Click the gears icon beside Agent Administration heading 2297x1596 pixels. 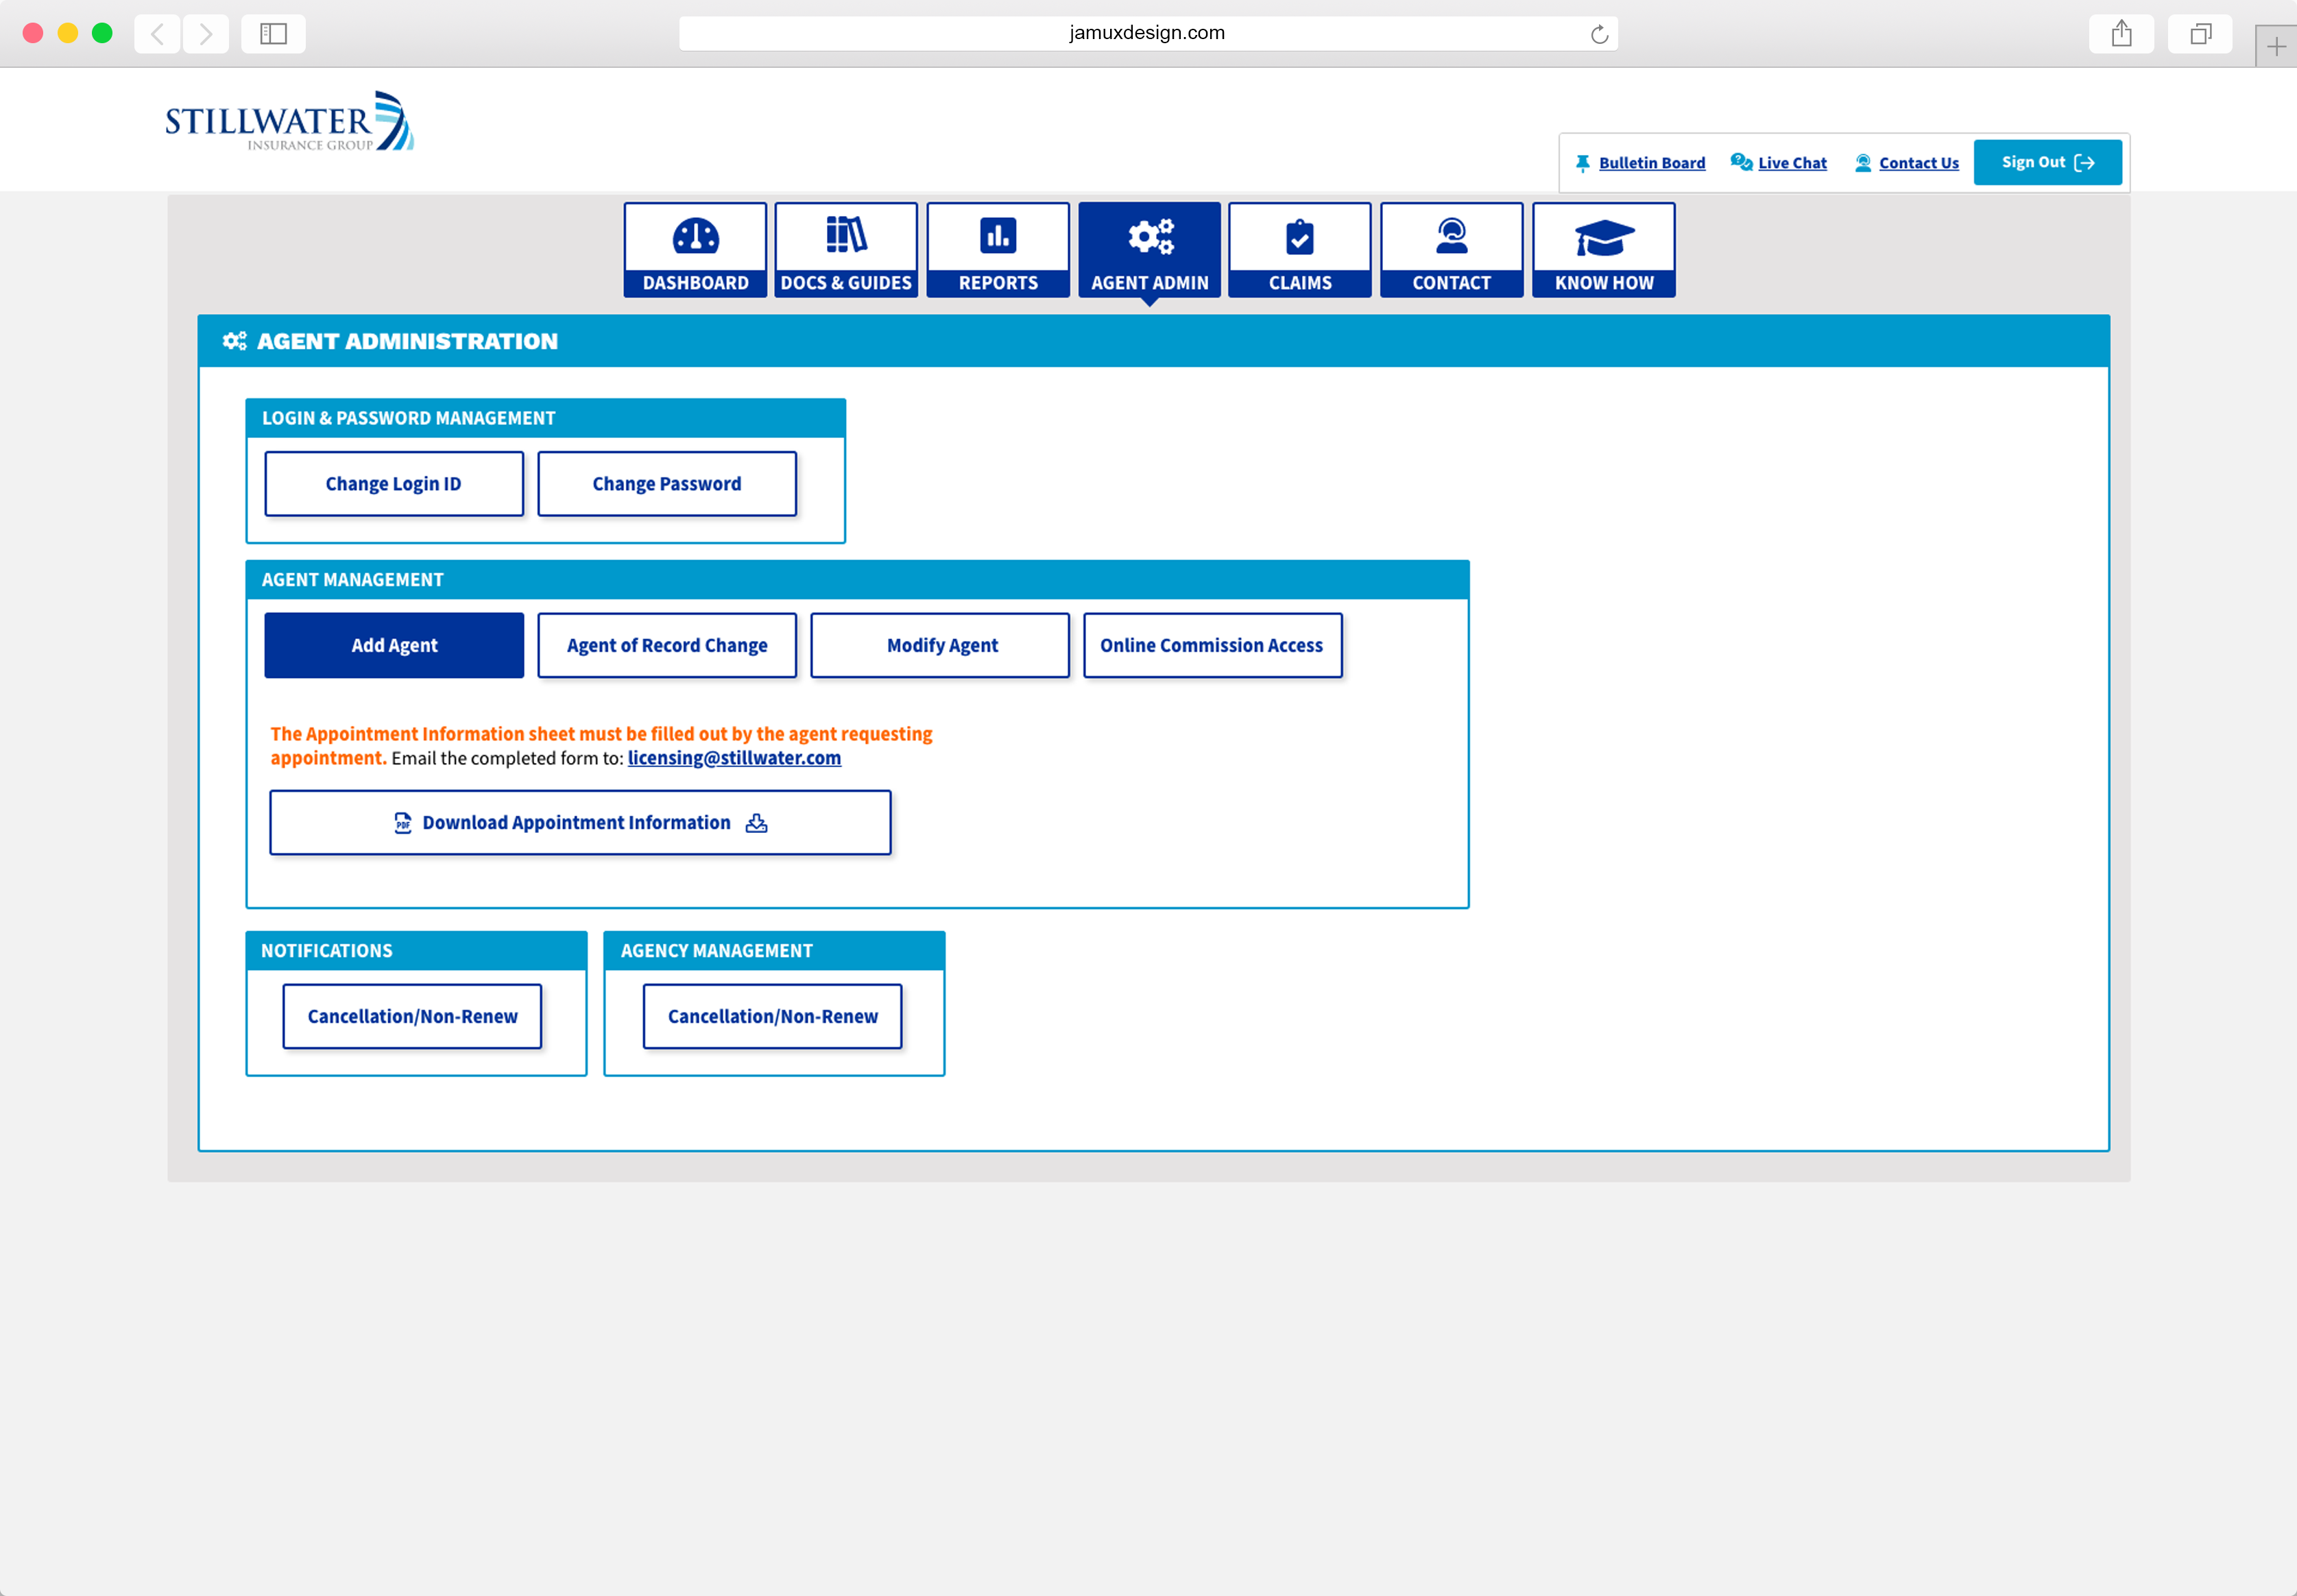234,341
